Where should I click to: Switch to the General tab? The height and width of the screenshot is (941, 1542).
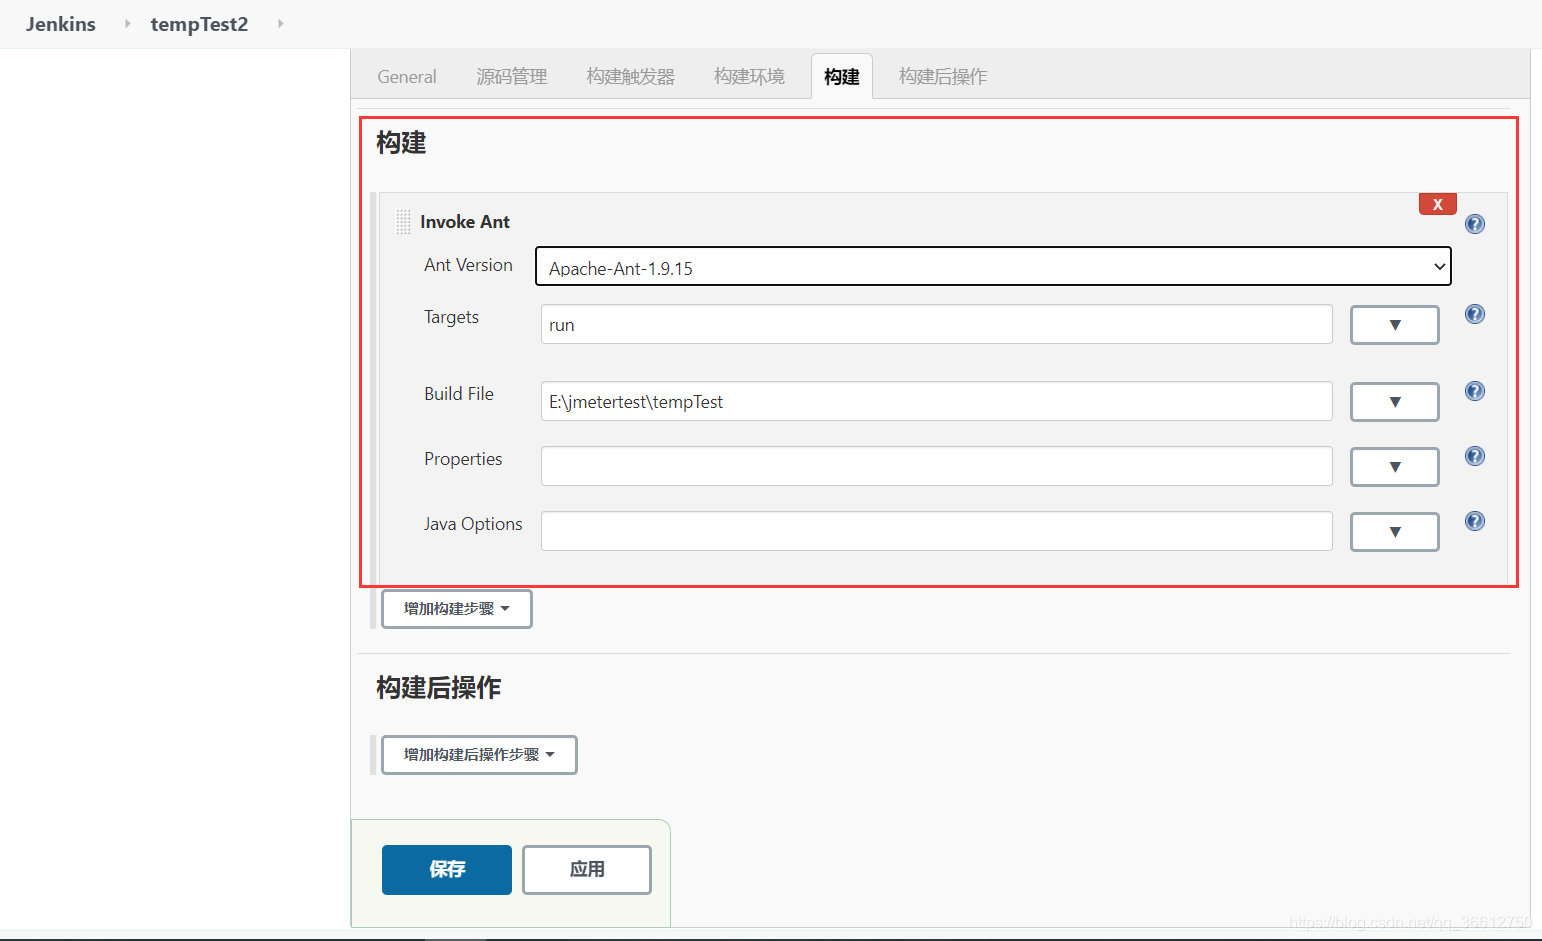(x=407, y=77)
